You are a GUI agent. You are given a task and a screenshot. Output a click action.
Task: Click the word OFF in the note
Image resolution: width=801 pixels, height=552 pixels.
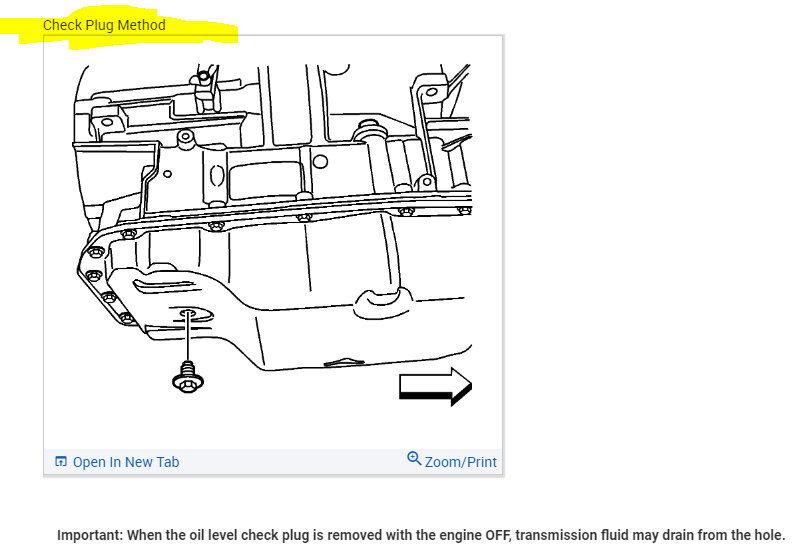pos(498,535)
